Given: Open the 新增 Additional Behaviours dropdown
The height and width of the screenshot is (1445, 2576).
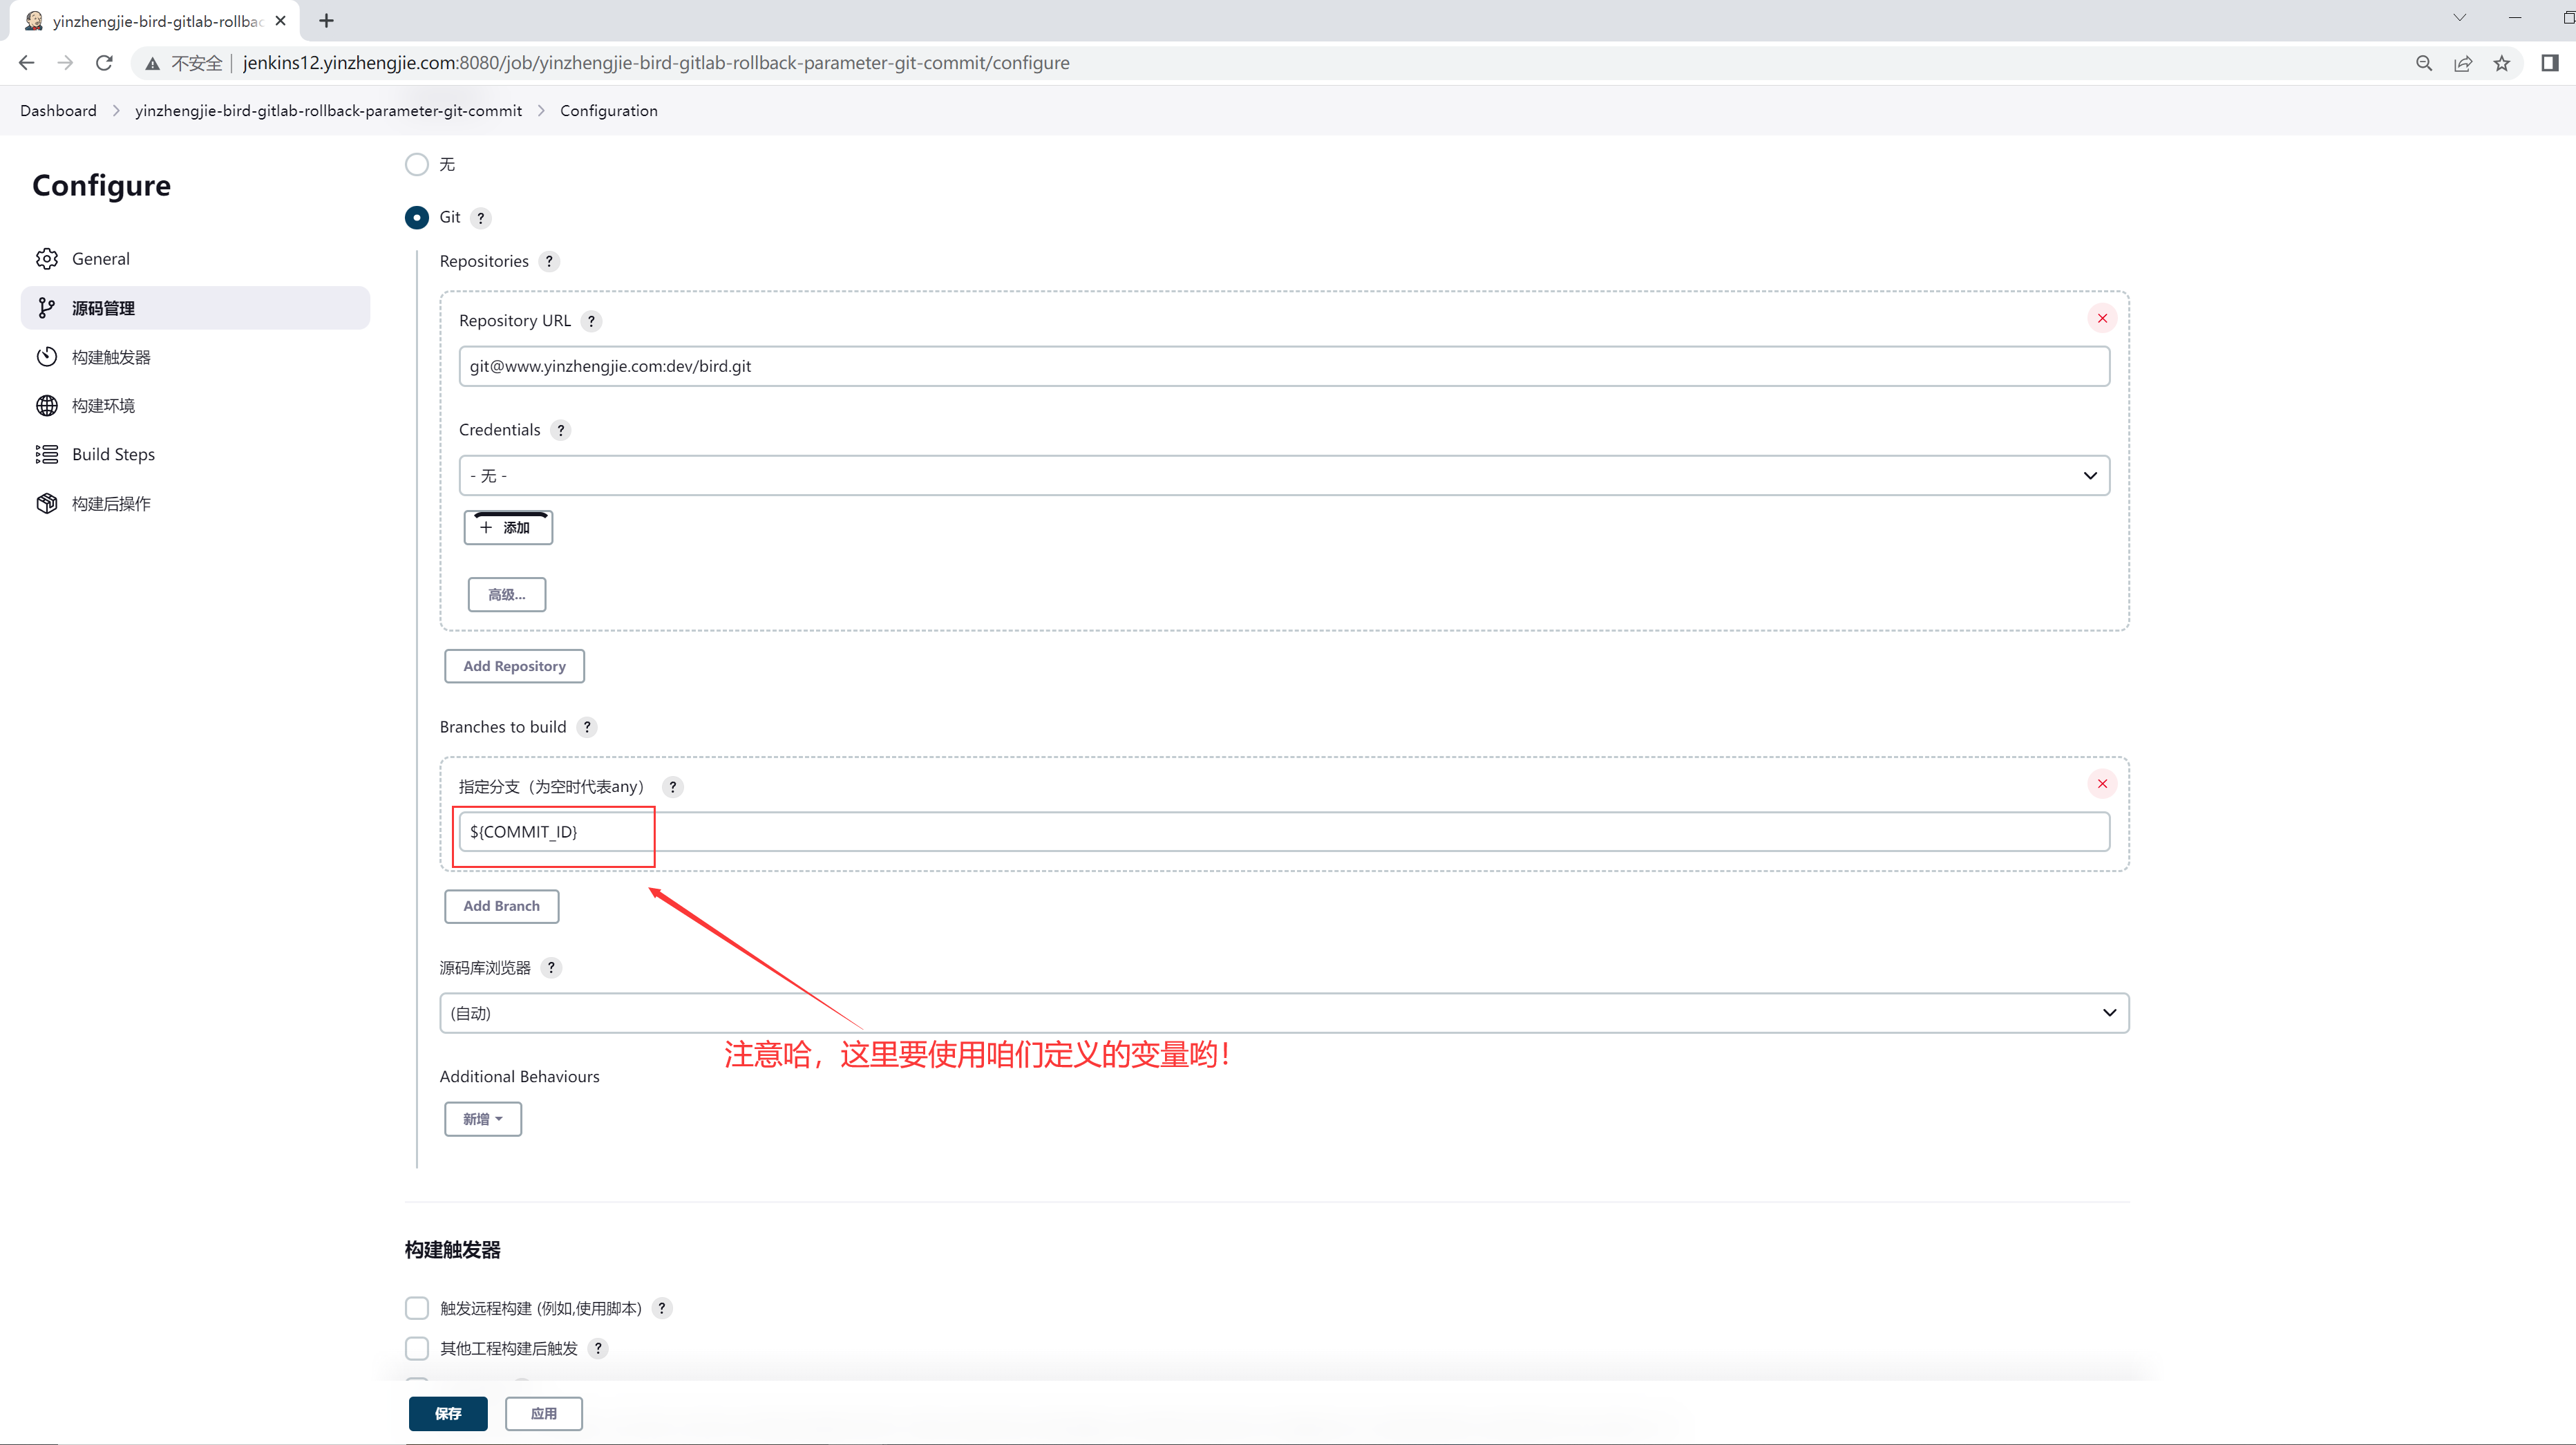Looking at the screenshot, I should click(483, 1119).
